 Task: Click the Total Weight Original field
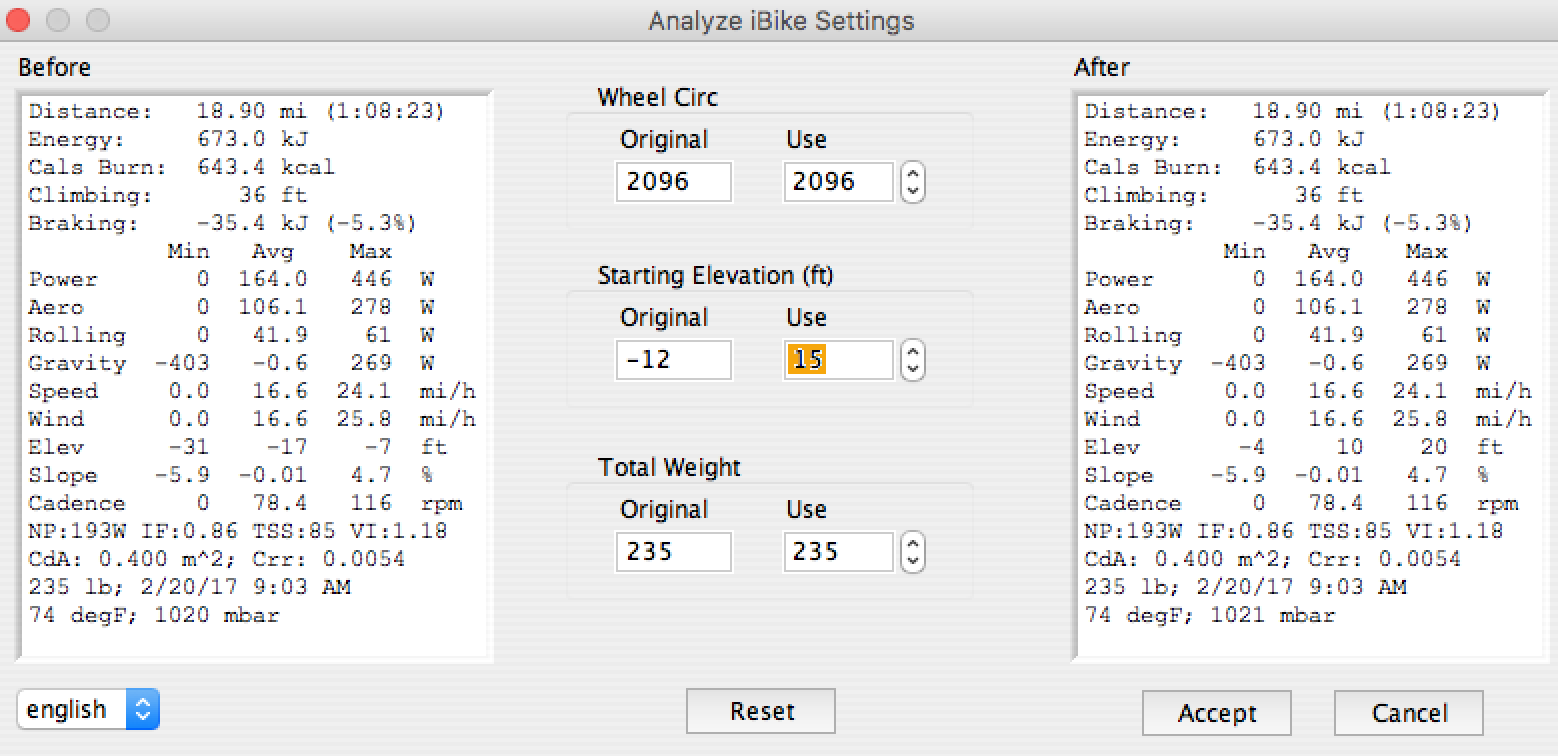pos(673,551)
